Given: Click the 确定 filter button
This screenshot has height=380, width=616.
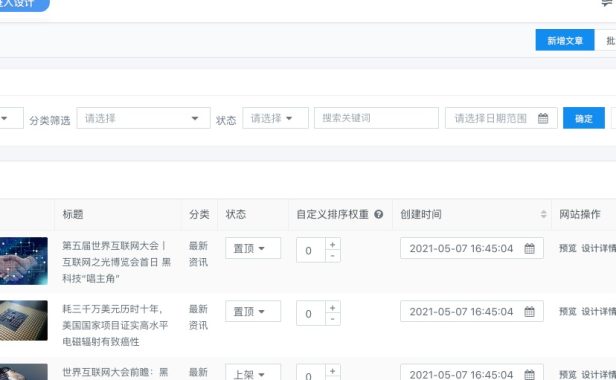Looking at the screenshot, I should pos(584,118).
